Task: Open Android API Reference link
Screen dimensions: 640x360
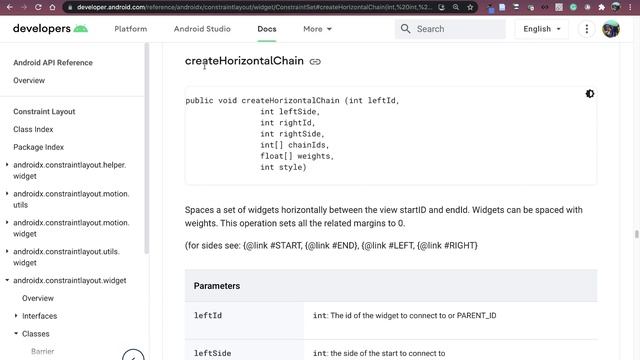Action: click(x=53, y=62)
